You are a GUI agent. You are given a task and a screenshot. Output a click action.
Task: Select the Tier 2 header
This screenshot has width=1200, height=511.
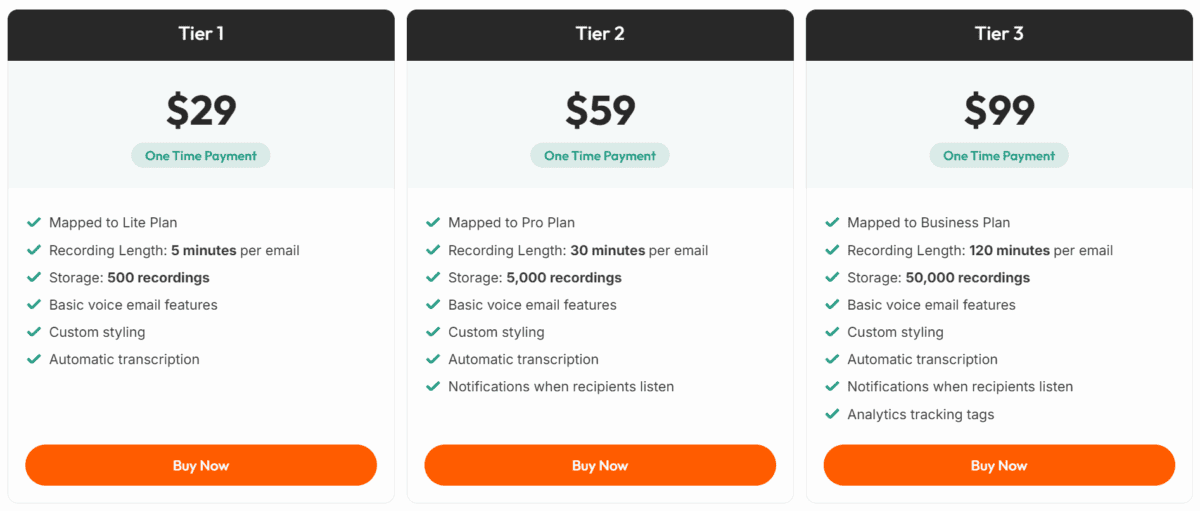point(600,34)
